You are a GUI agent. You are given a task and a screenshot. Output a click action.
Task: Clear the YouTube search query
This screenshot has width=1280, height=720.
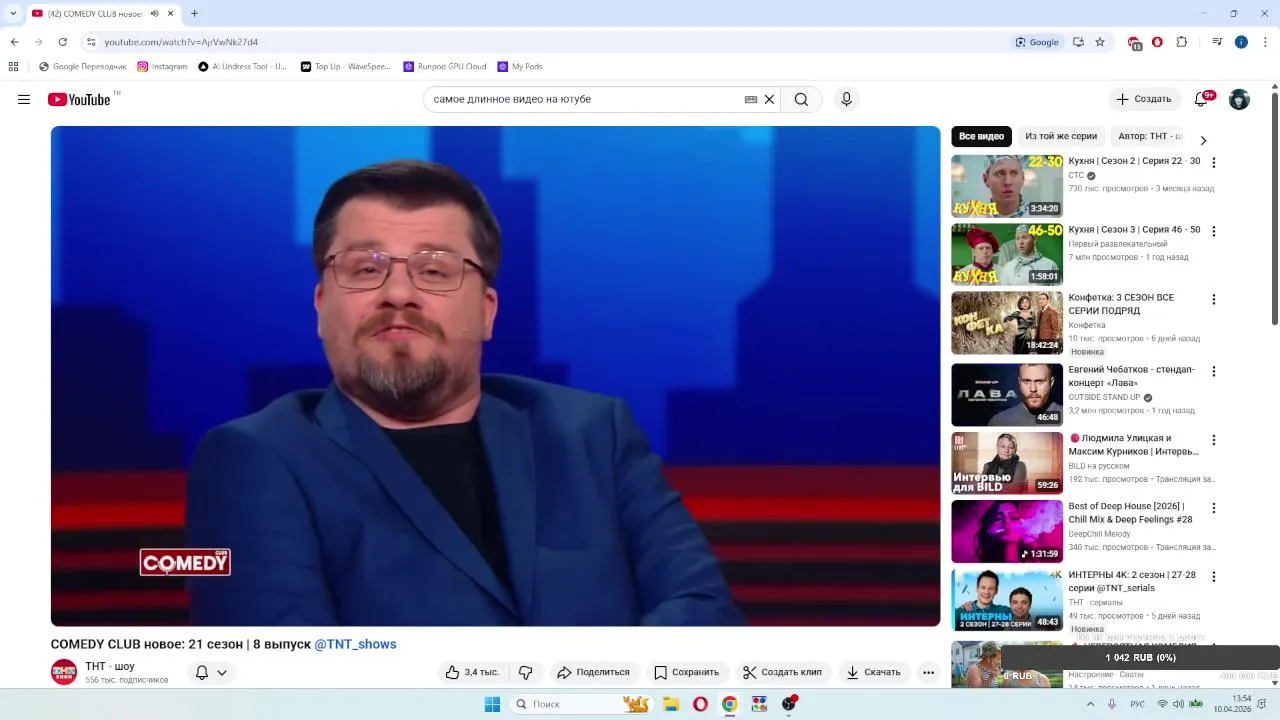[769, 99]
